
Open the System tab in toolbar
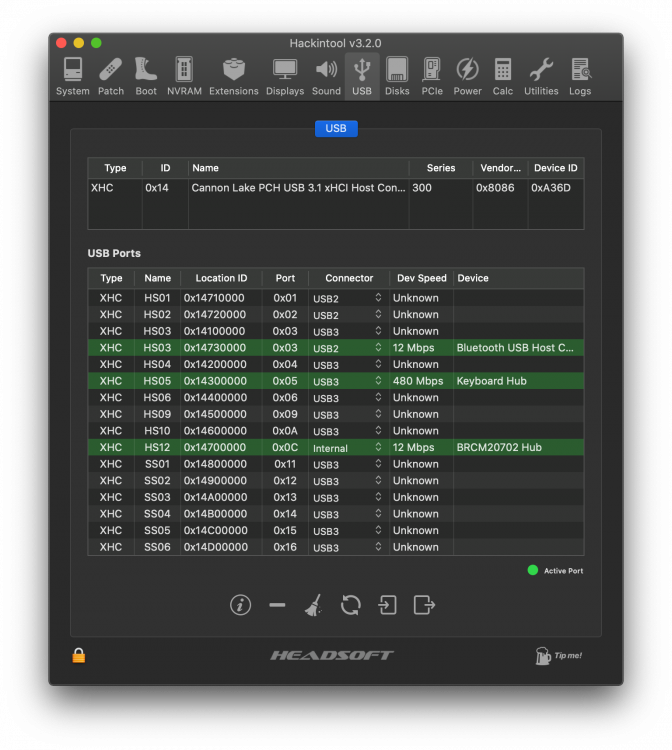[73, 77]
